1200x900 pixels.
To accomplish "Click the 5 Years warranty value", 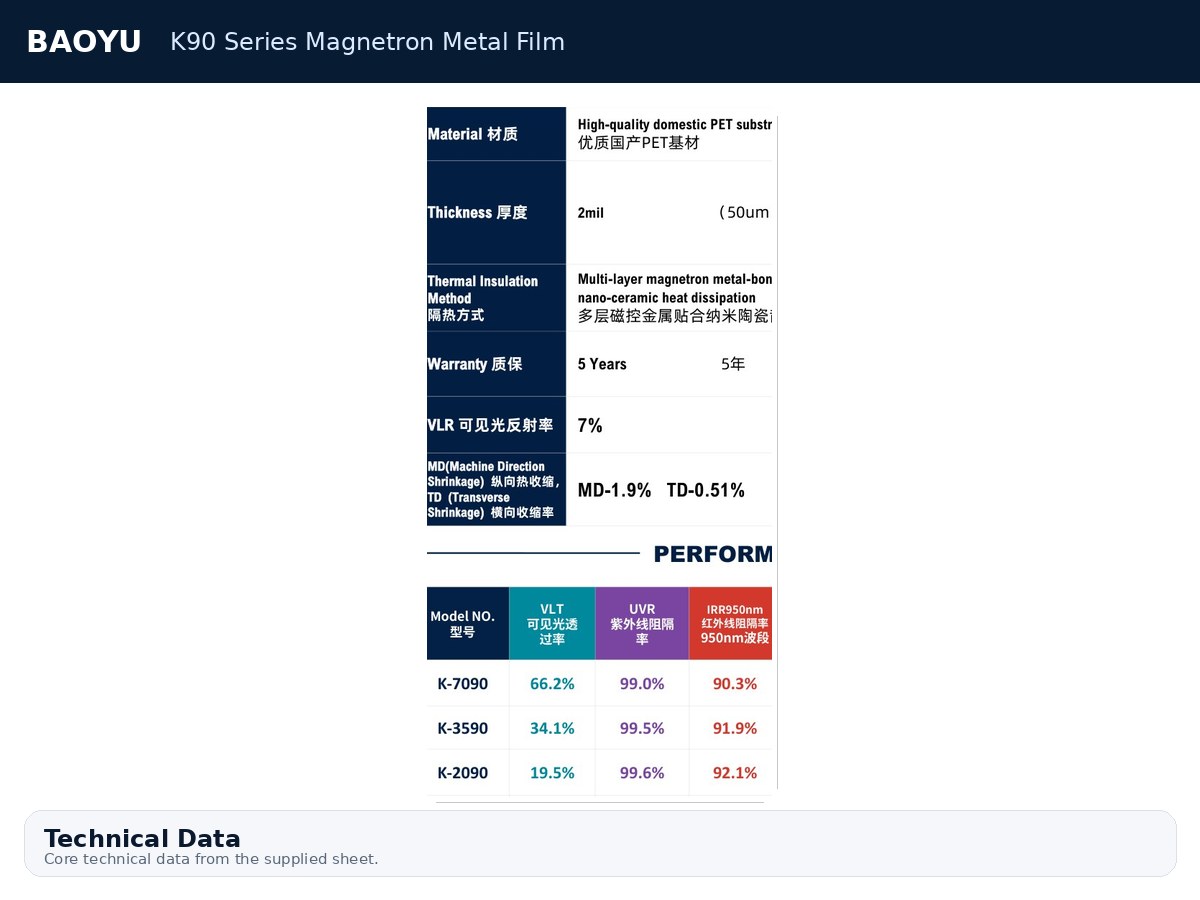I will coord(602,364).
